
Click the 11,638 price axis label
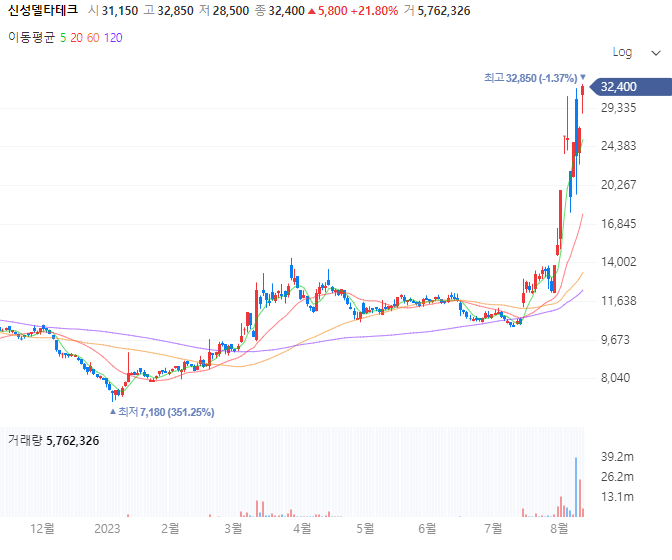coord(618,301)
